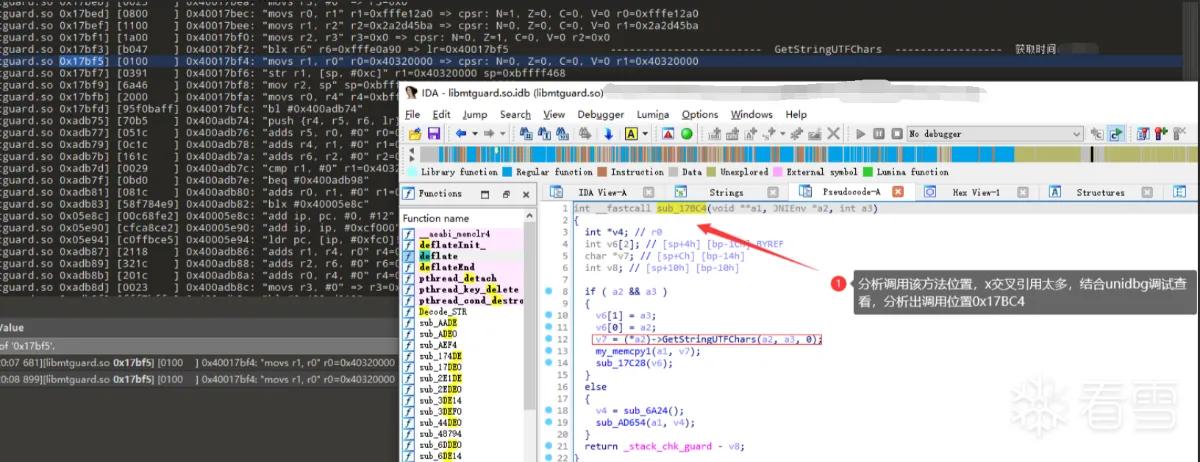Select pthread_key_delete in function list
This screenshot has height=462, width=1200.
click(468, 289)
